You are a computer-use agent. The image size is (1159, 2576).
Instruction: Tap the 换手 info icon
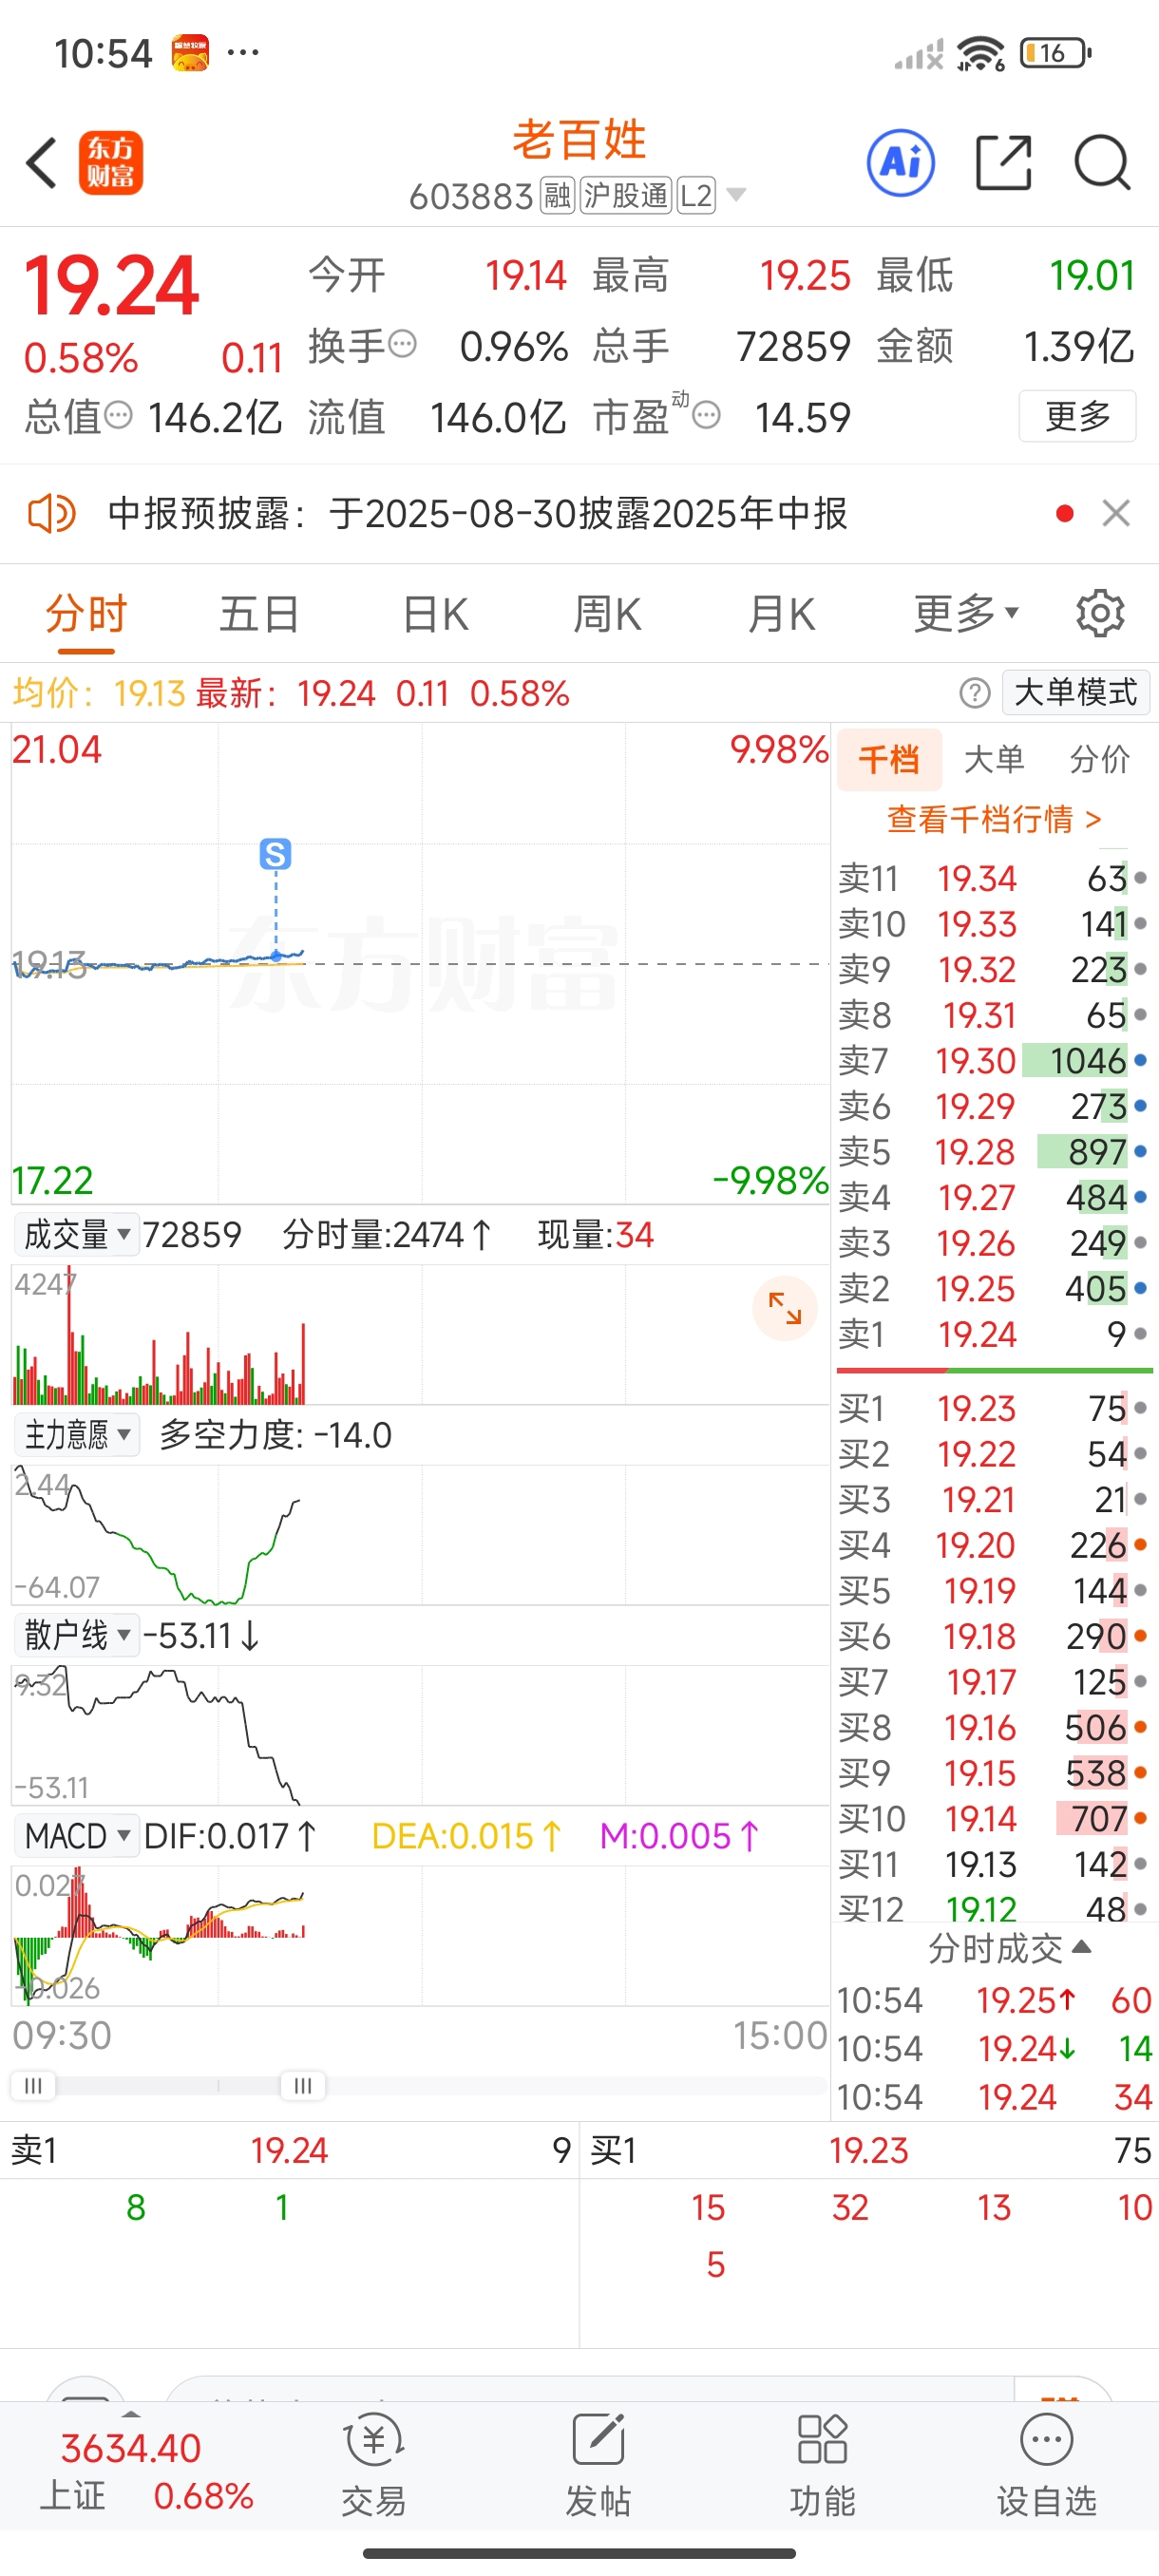402,344
